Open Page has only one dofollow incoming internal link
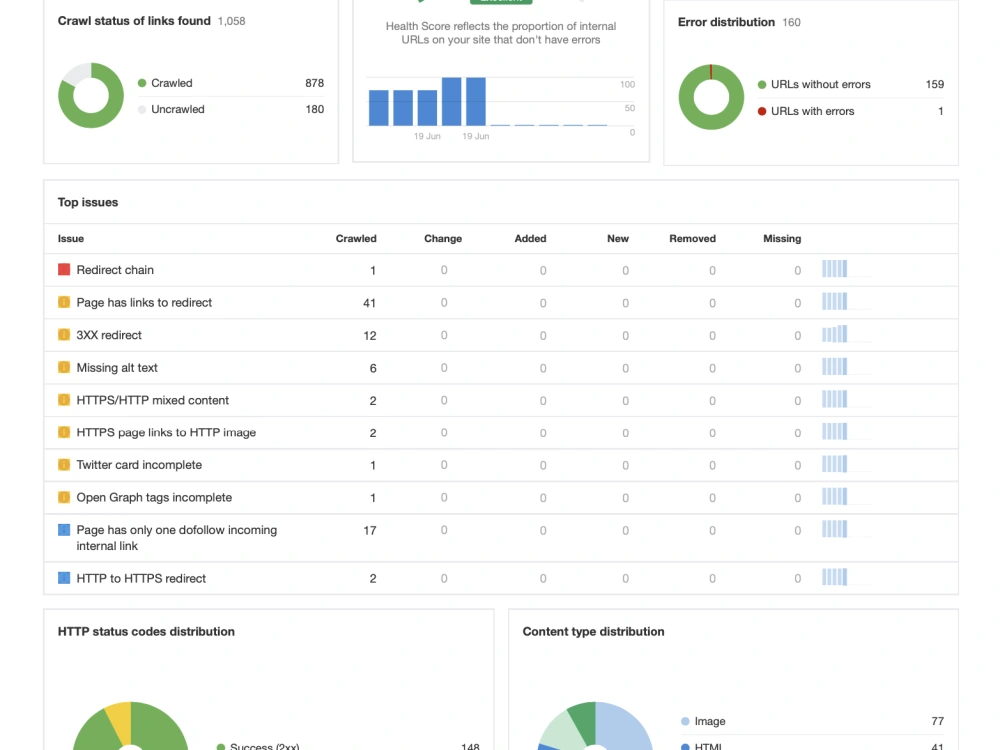The image size is (1000, 750). point(177,538)
